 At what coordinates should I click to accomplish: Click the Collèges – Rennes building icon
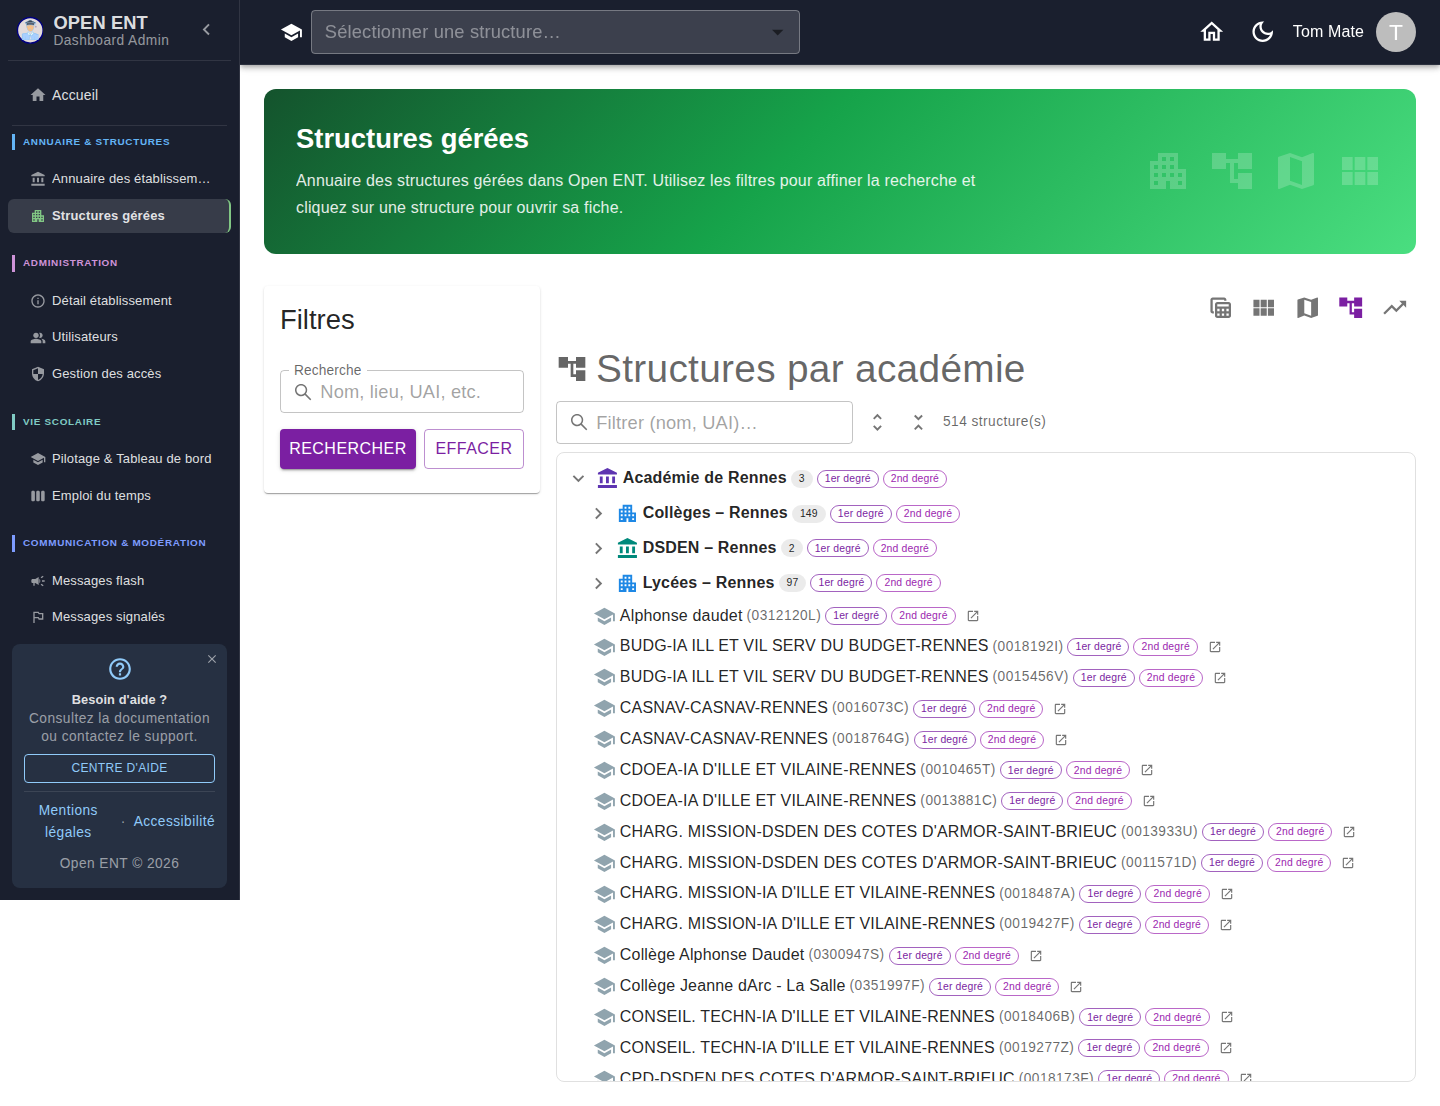627,514
